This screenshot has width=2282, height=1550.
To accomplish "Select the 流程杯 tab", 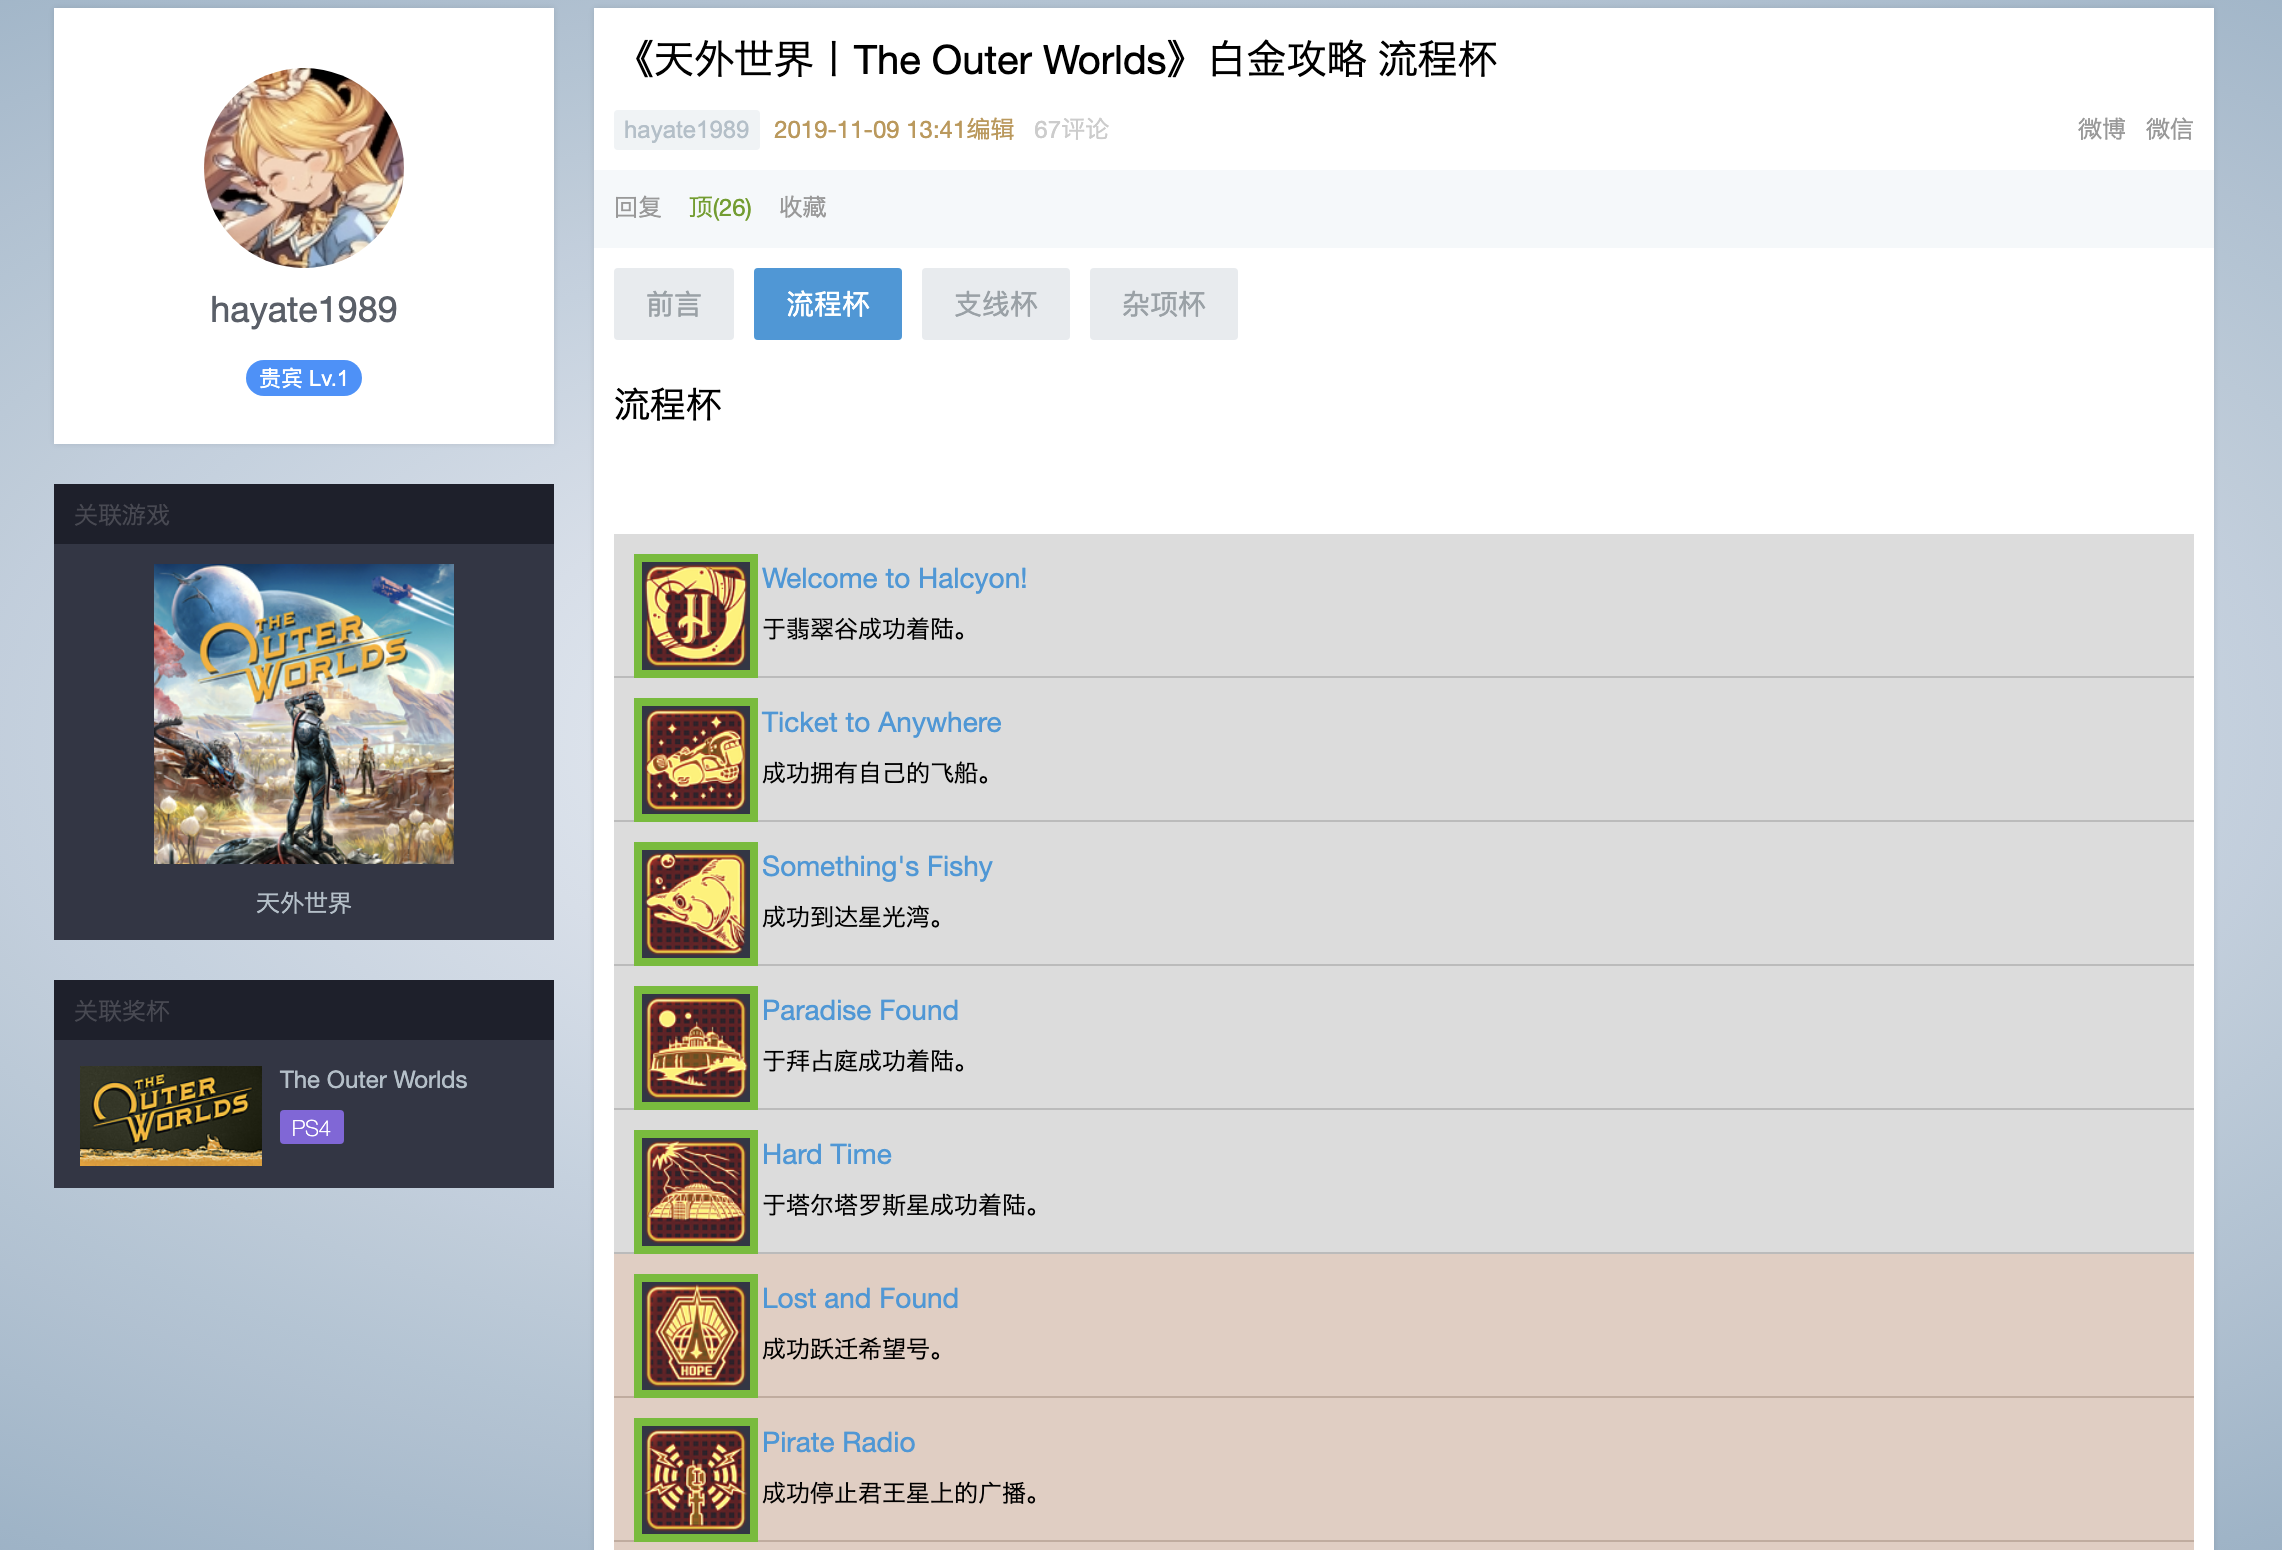I will [x=828, y=304].
